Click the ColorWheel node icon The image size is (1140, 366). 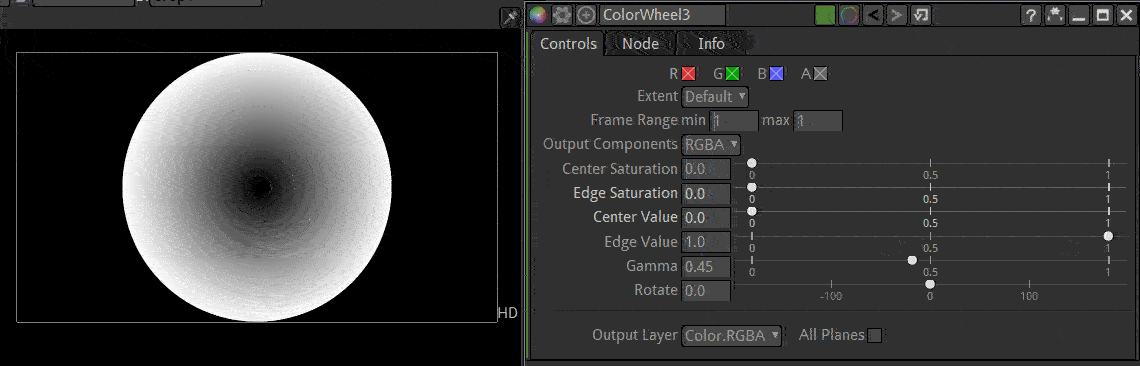[x=538, y=15]
